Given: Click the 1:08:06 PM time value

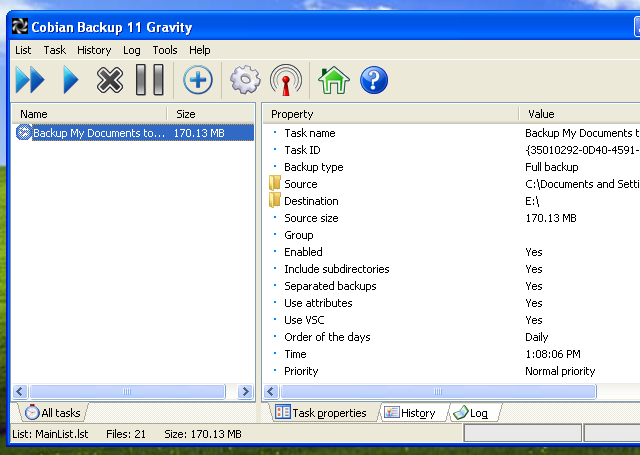Looking at the screenshot, I should click(x=553, y=354).
